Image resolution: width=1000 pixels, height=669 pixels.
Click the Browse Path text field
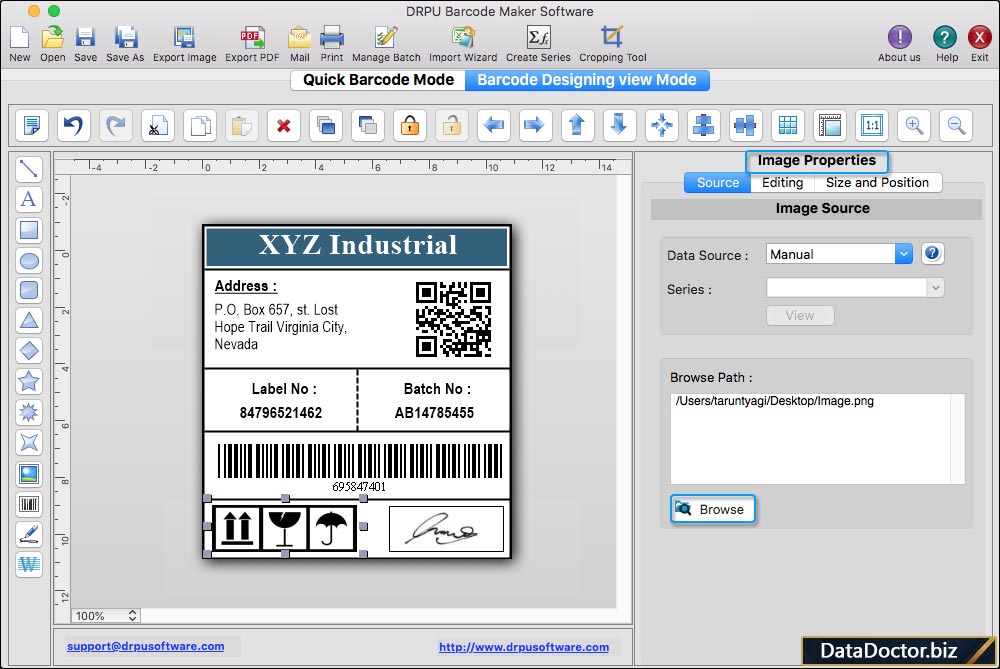coord(817,439)
